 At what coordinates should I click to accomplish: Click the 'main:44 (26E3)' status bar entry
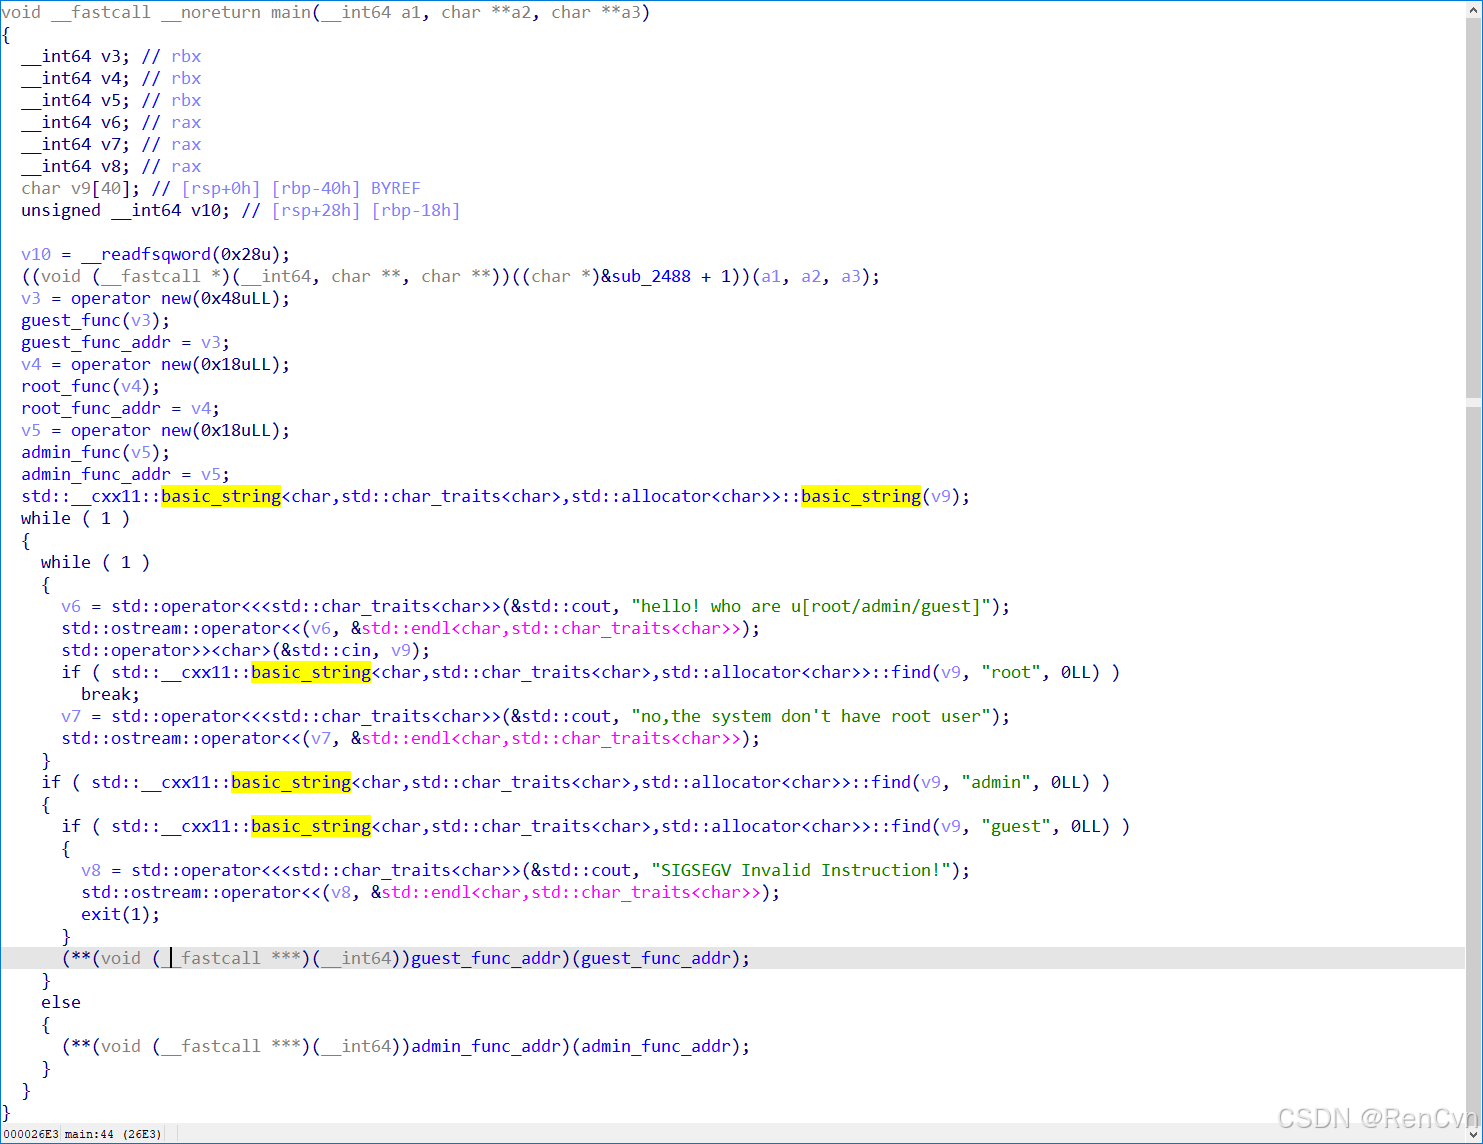[x=113, y=1134]
